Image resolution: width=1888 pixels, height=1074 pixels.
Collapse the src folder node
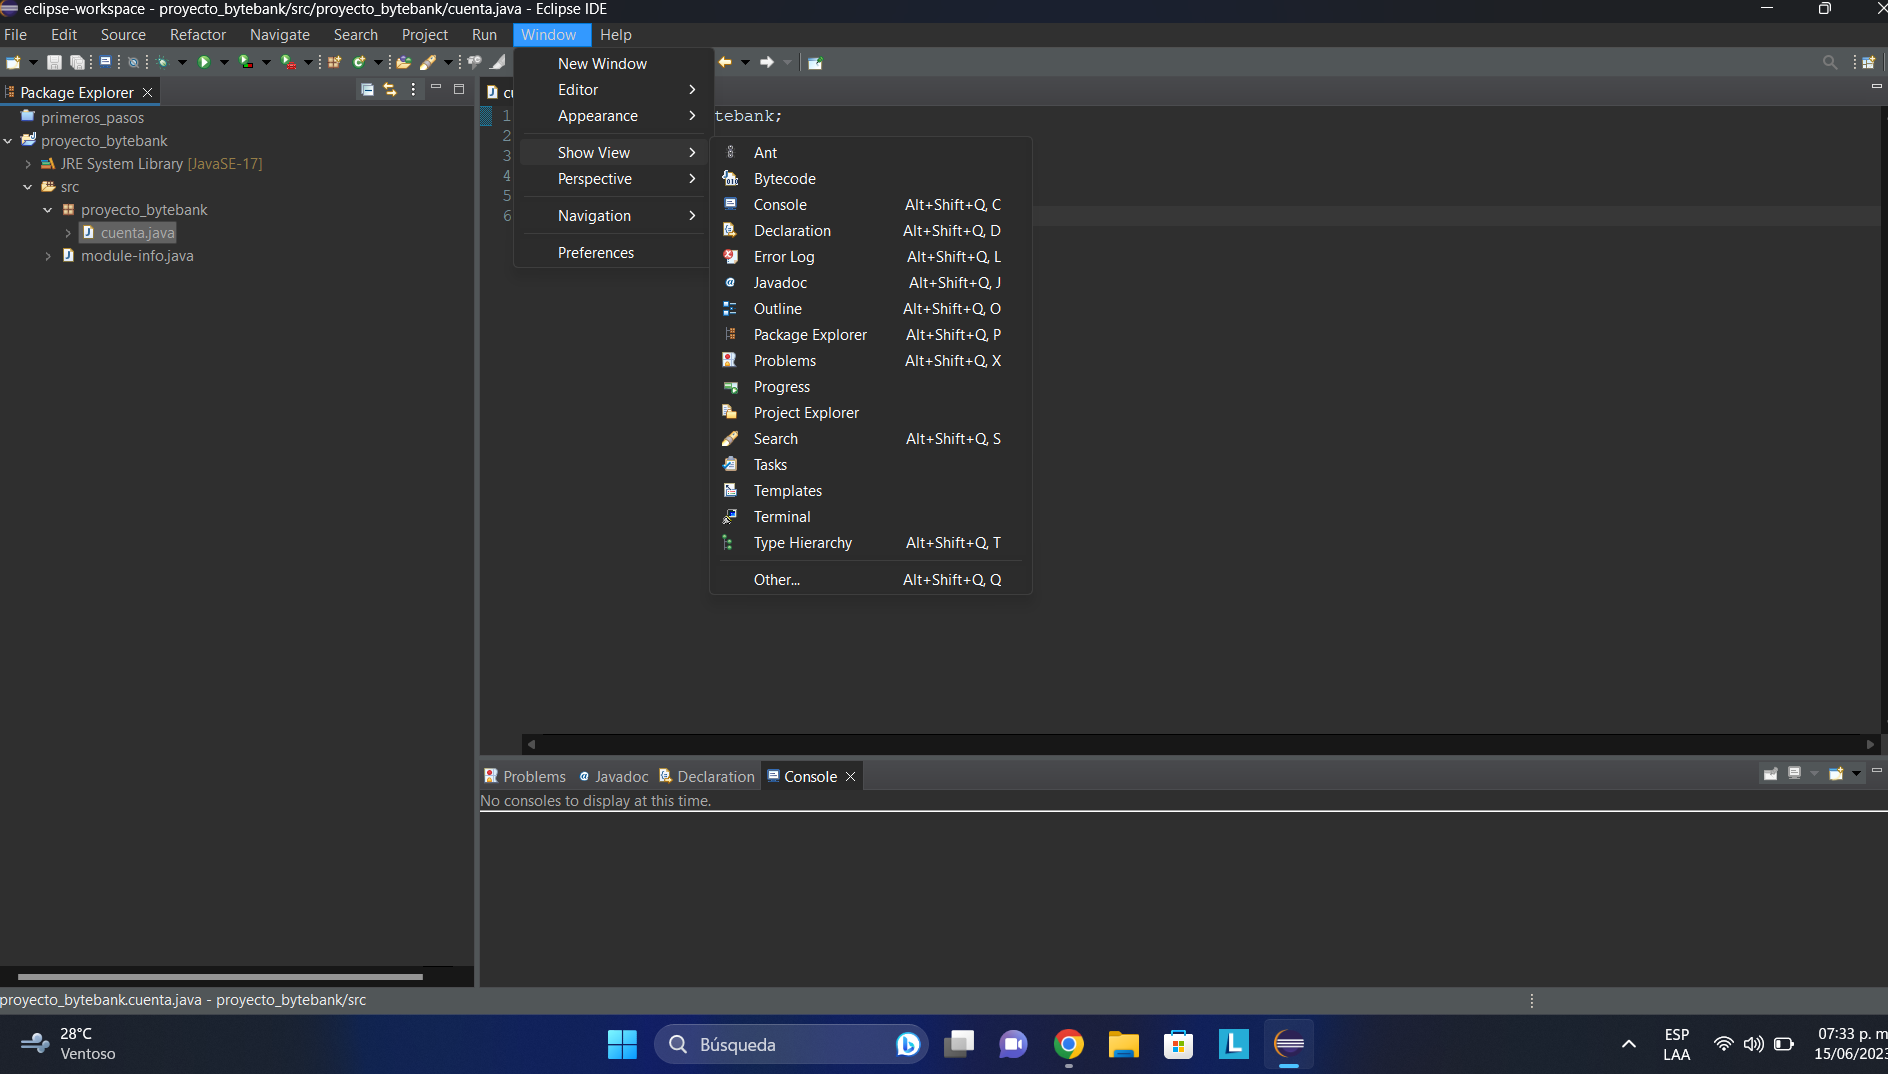pos(28,187)
